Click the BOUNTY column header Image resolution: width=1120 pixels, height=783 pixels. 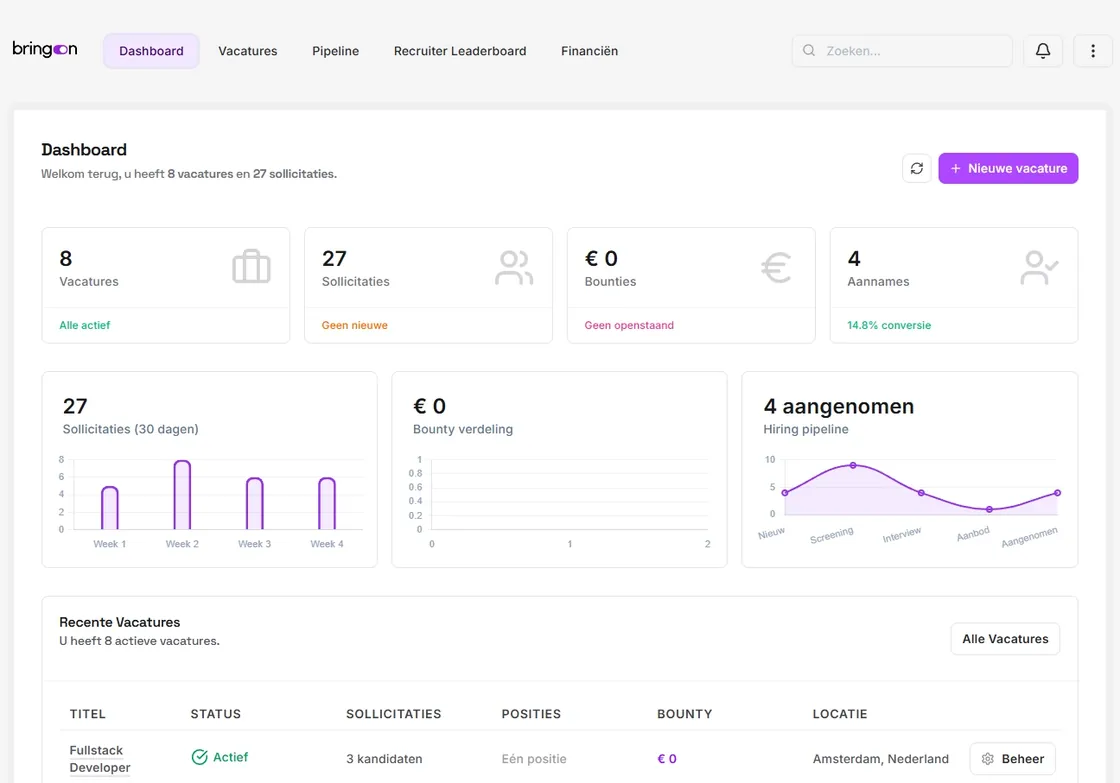(684, 714)
